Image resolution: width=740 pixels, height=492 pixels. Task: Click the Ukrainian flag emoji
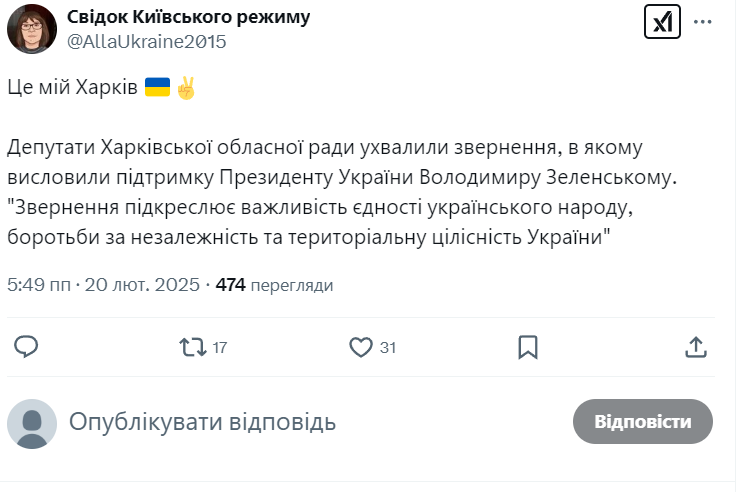tap(157, 88)
